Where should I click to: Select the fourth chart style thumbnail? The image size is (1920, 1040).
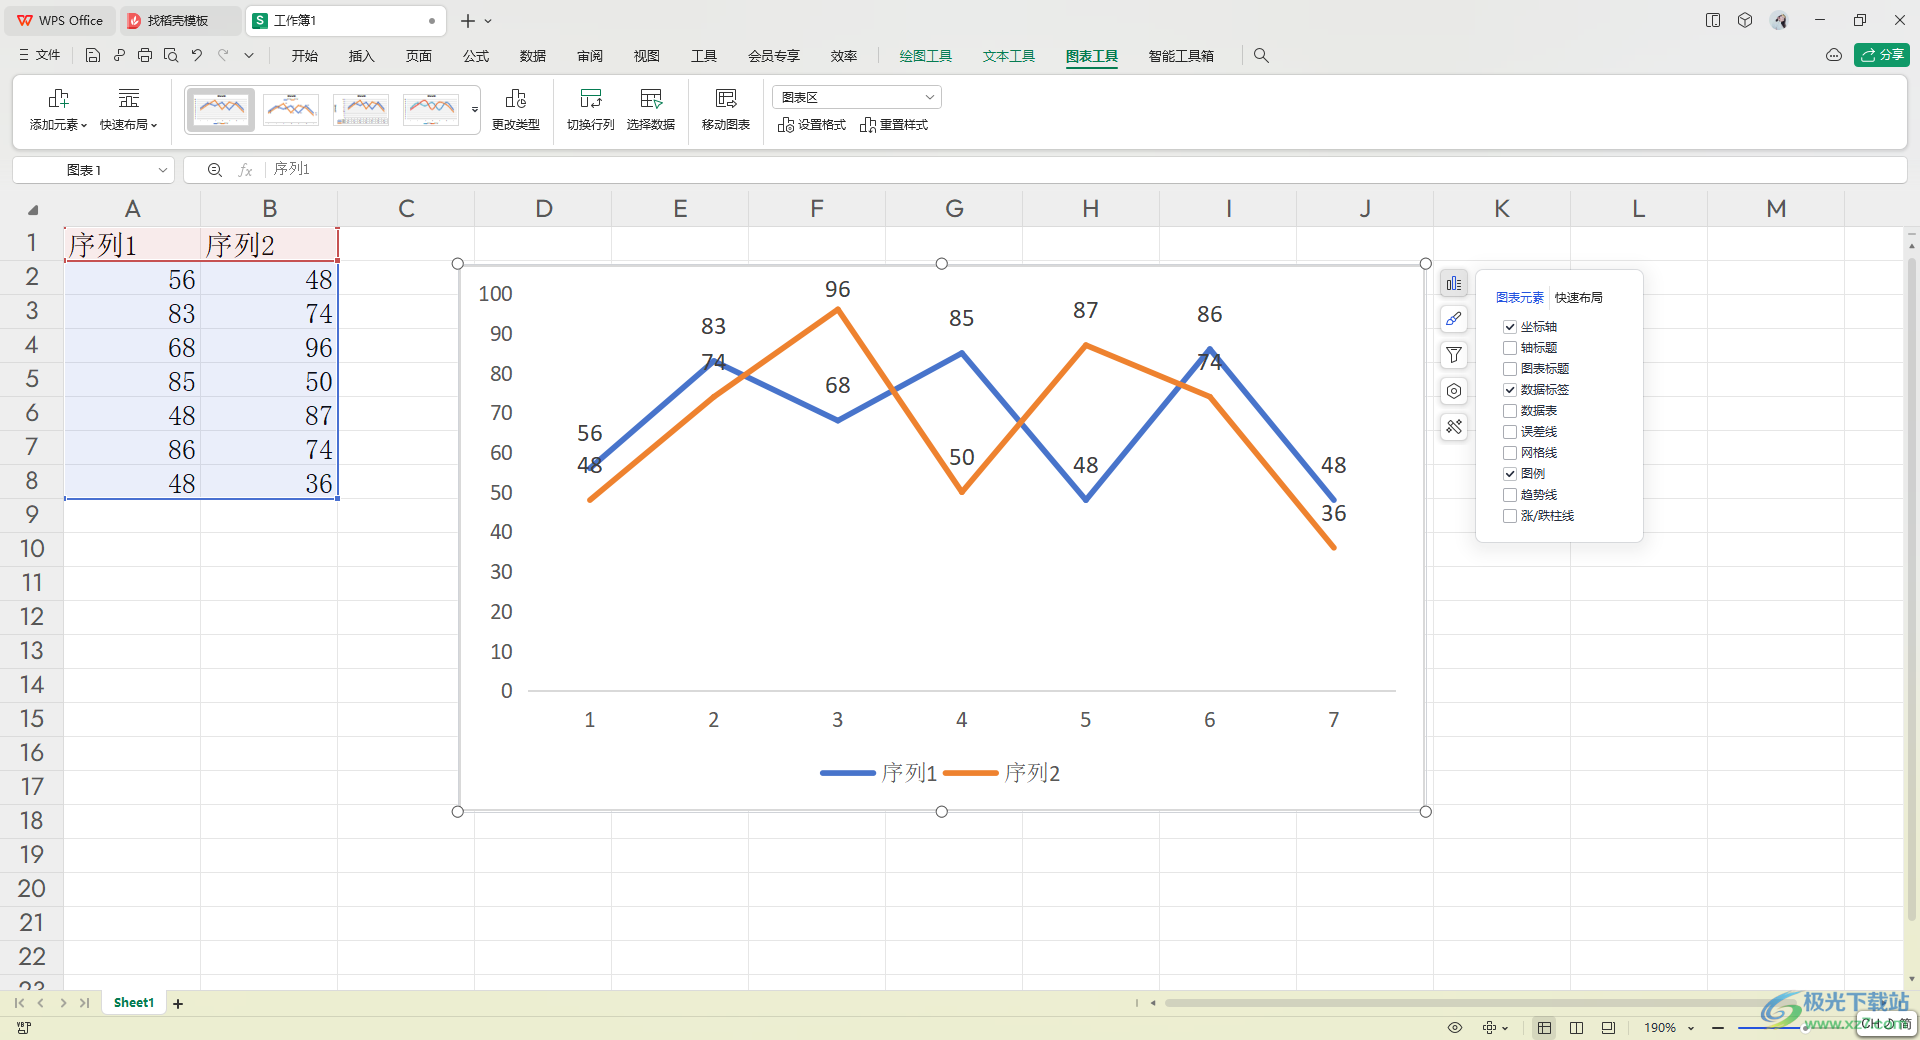(431, 109)
